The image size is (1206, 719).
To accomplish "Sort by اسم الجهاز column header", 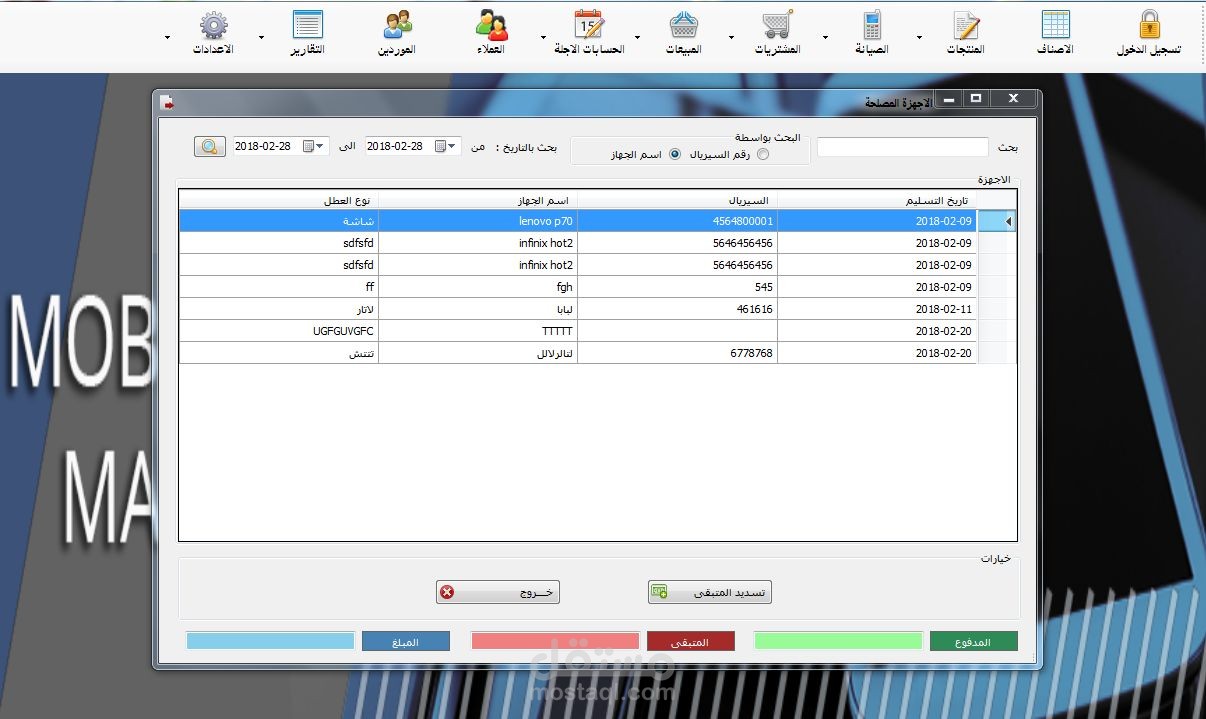I will coord(479,200).
